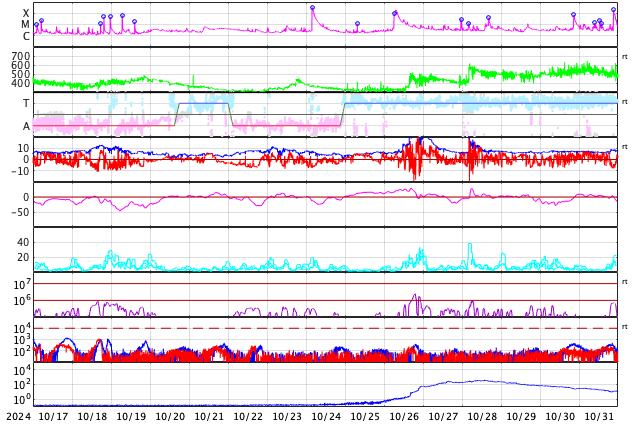The image size is (634, 424).
Task: Select the lone flare marker on 10/25
Action: [x=357, y=24]
